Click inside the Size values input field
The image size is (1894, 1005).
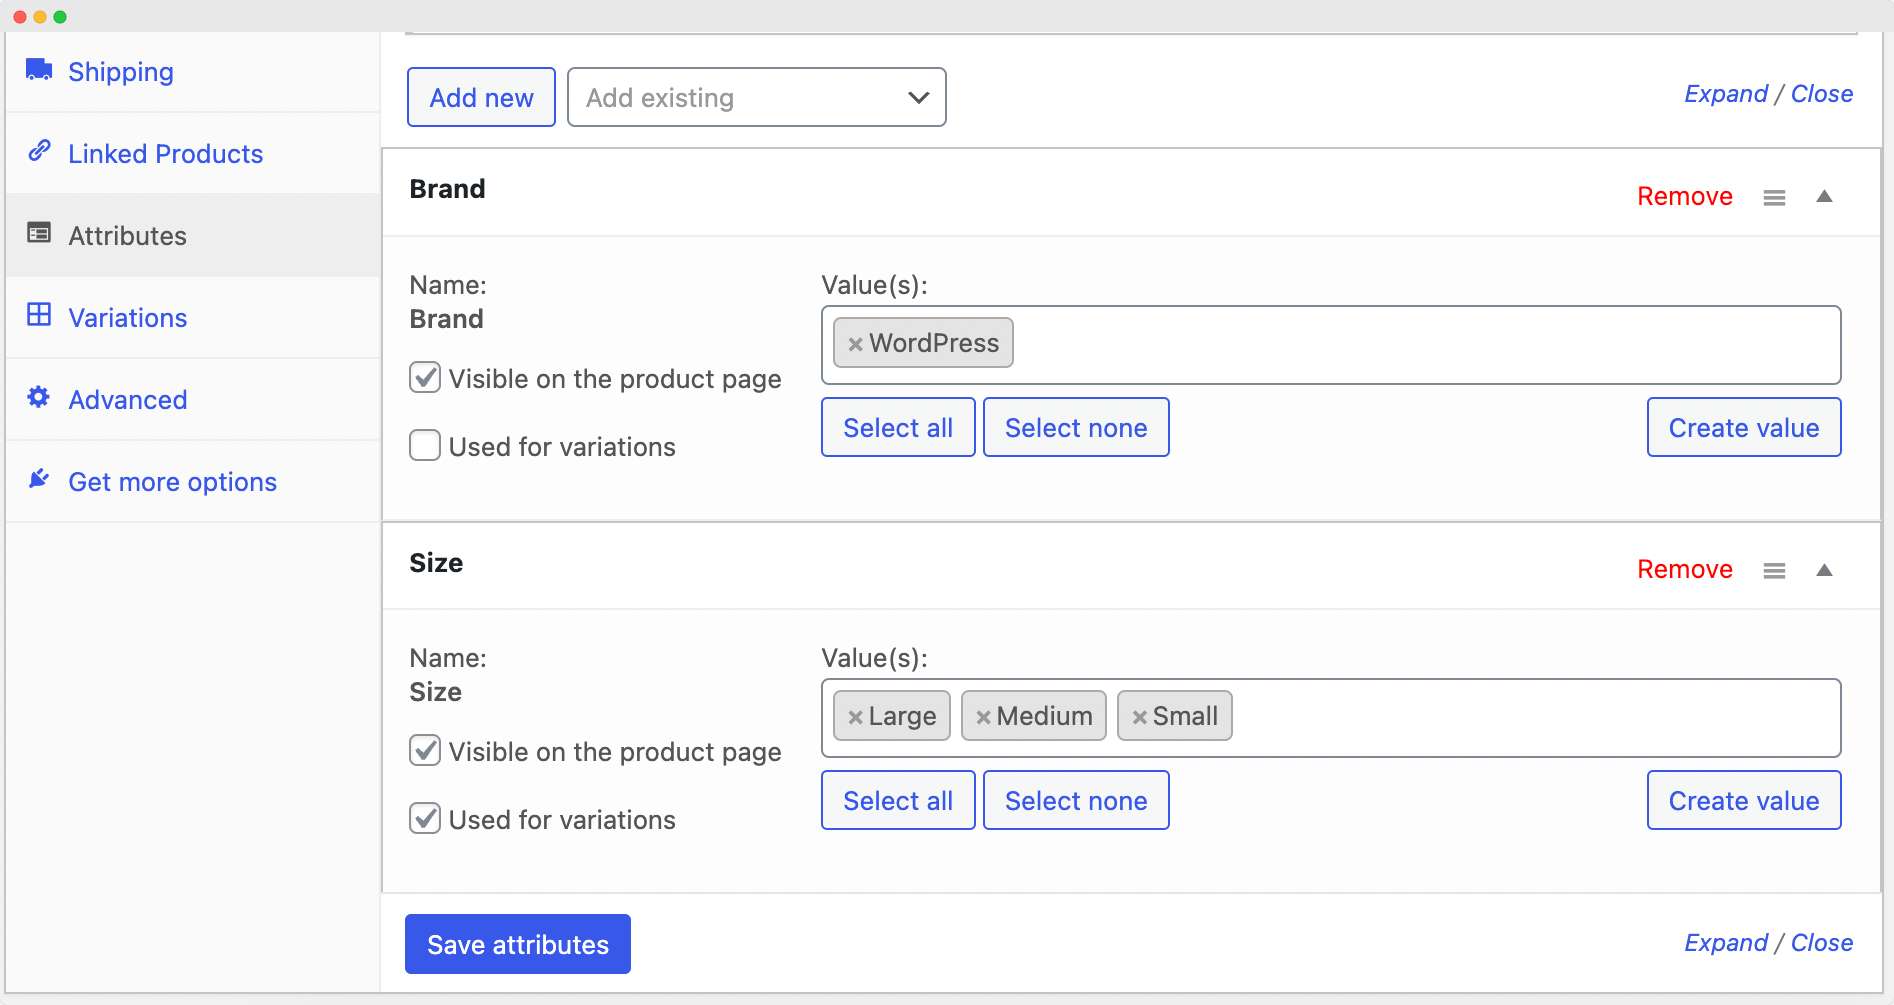click(x=1450, y=715)
